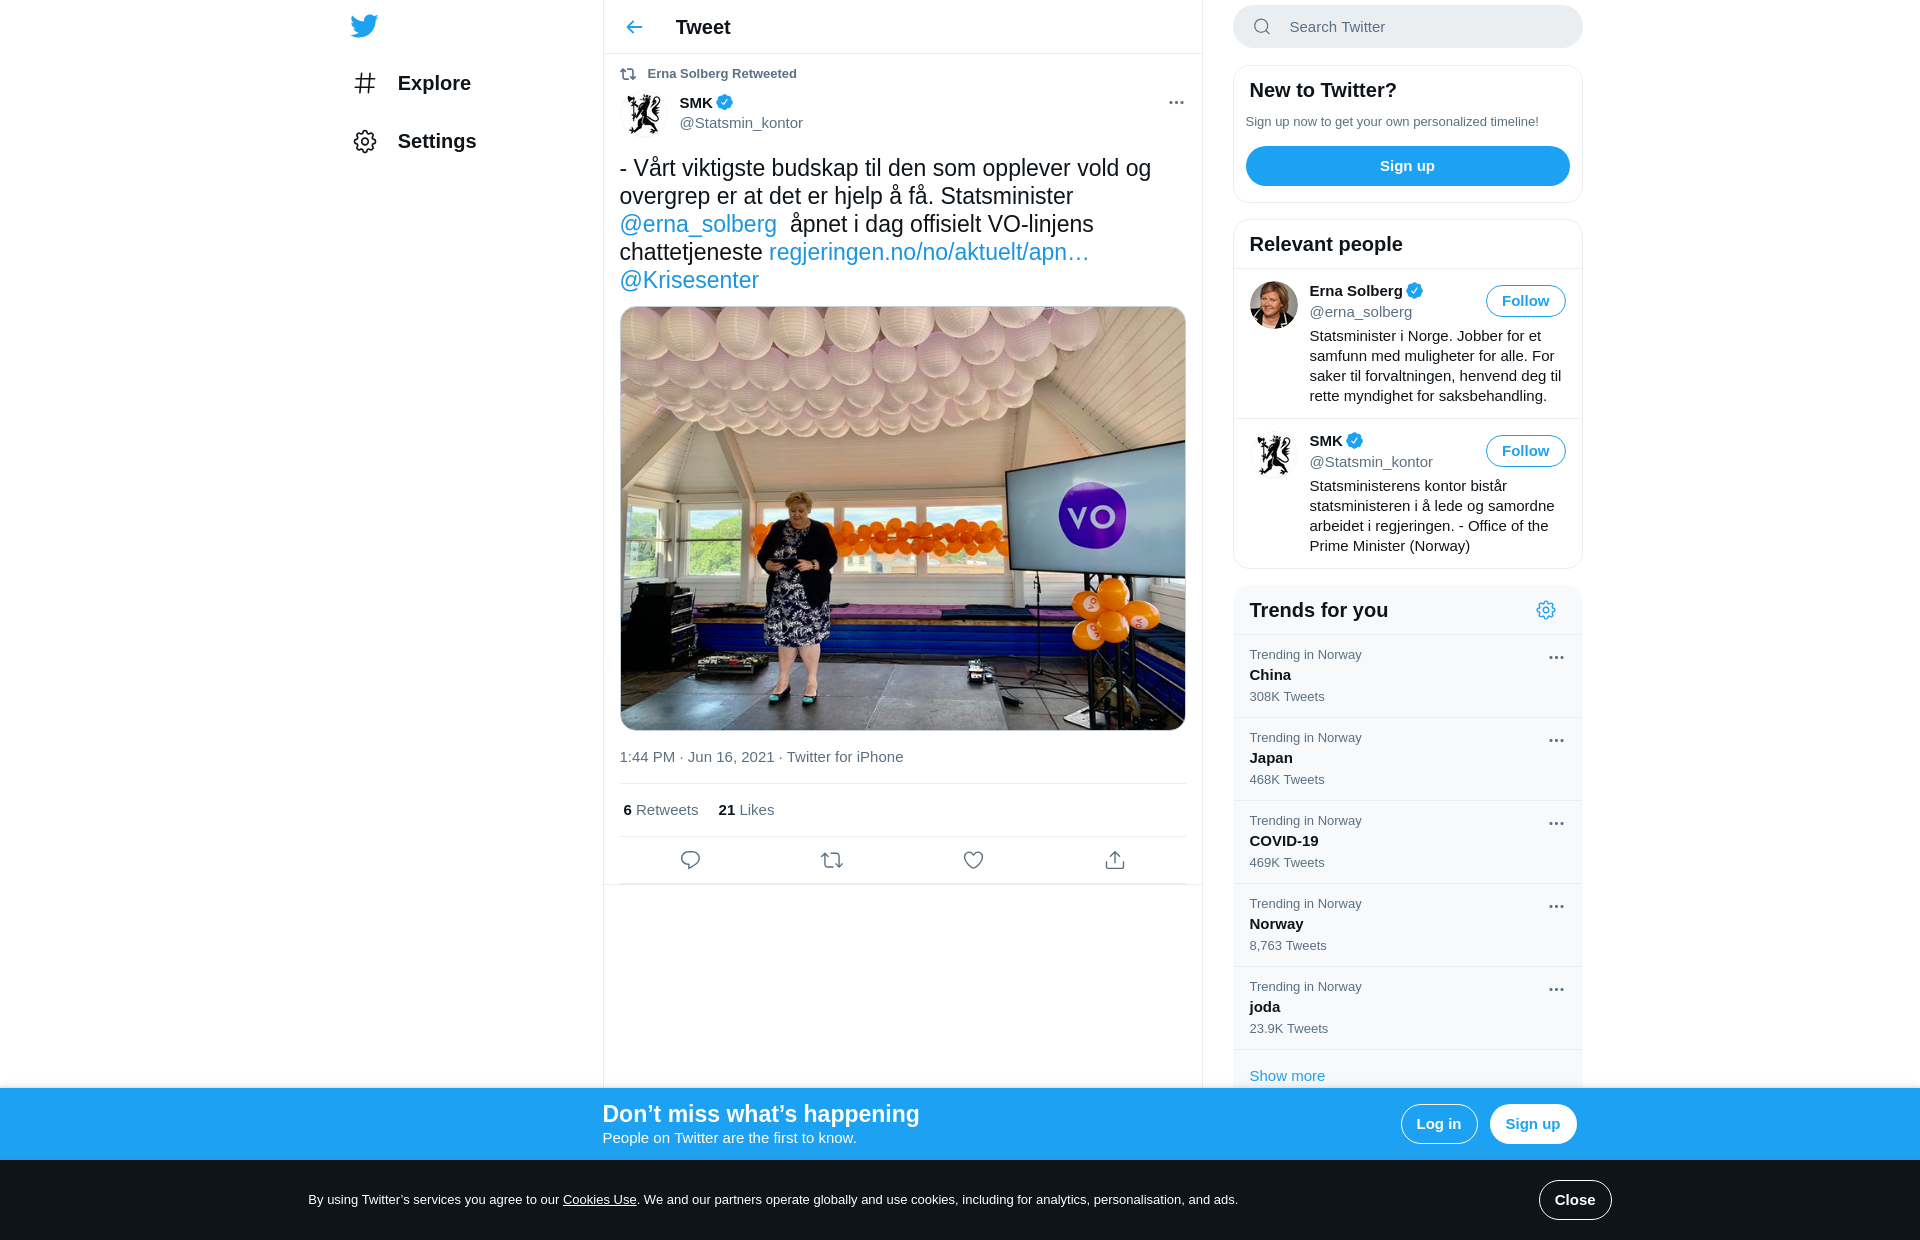Open @Krisesenter mention in tweet

pyautogui.click(x=689, y=280)
